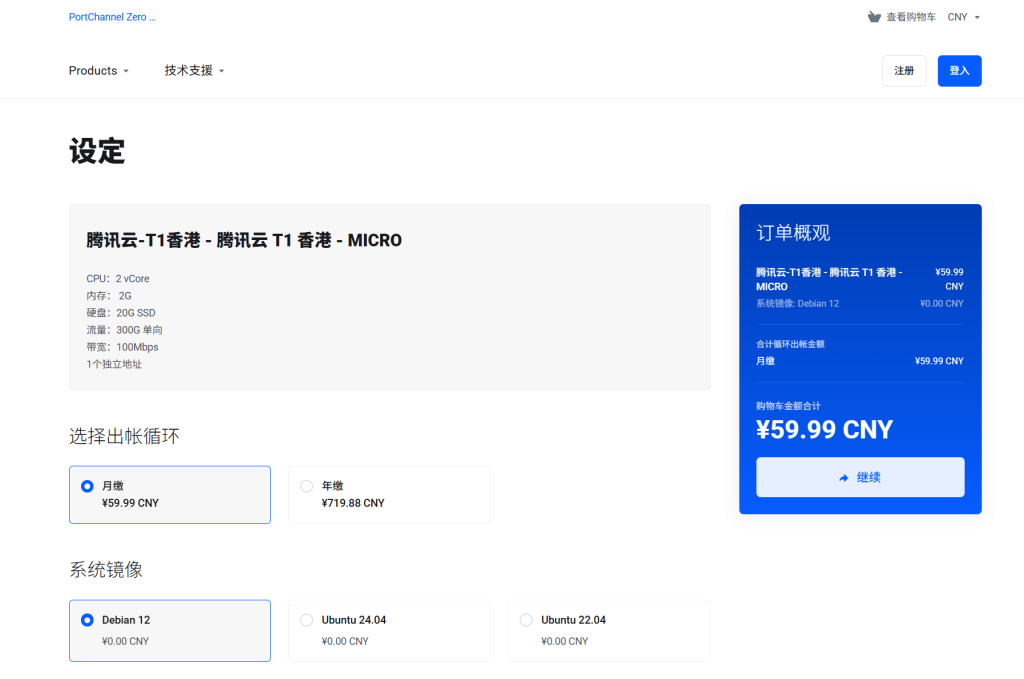Click the 查看购物车 view cart link
Image resolution: width=1024 pixels, height=679 pixels.
click(910, 17)
